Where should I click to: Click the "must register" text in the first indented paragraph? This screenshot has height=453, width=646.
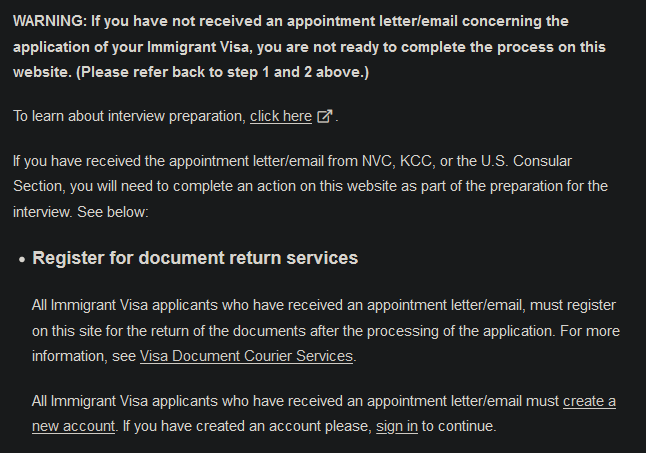pyautogui.click(x=573, y=306)
